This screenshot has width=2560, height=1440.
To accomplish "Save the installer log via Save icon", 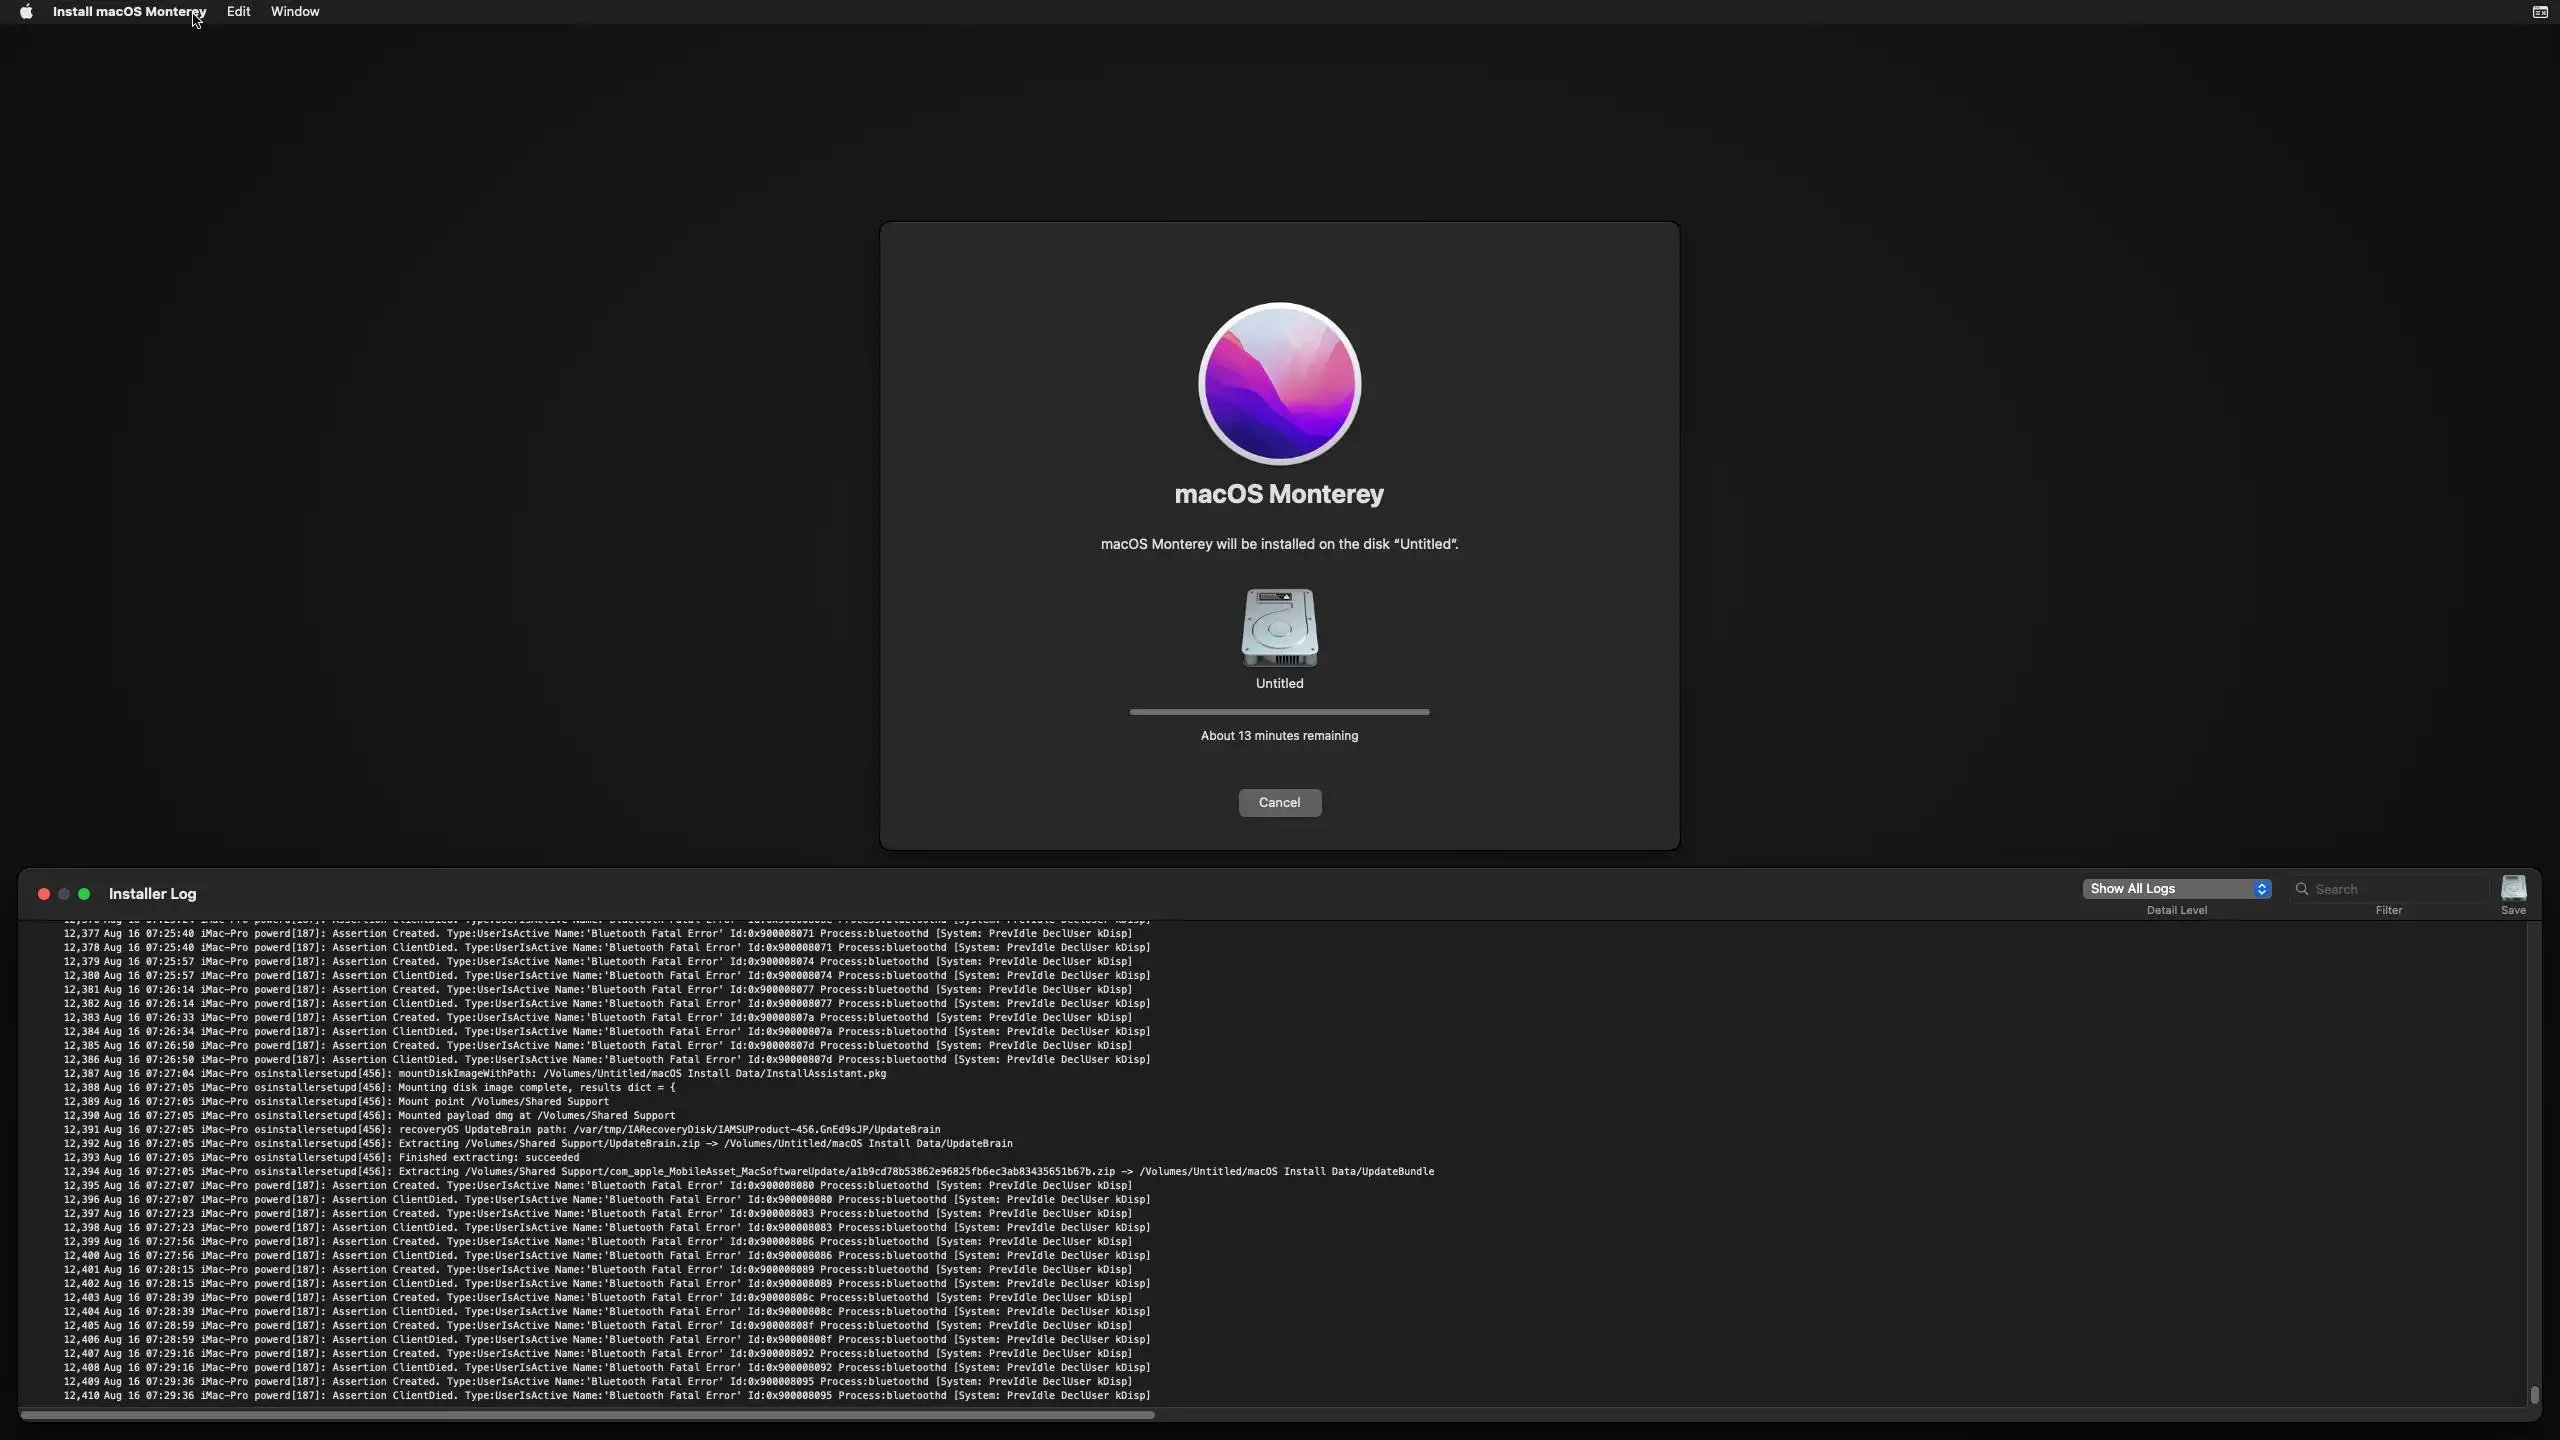I will click(x=2513, y=889).
